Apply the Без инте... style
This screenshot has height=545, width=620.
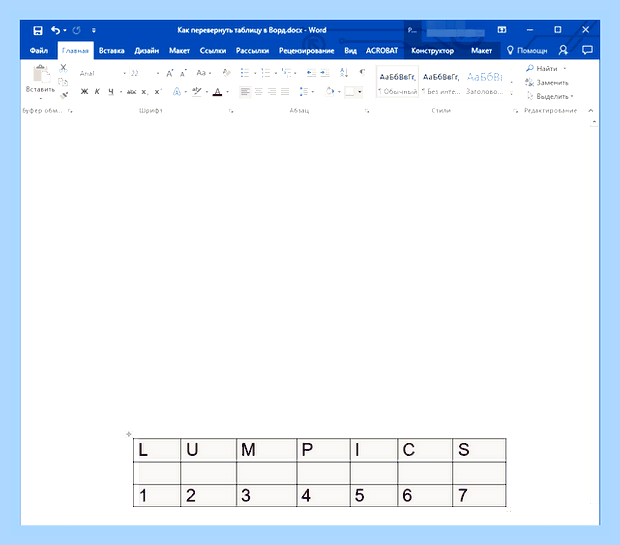point(441,83)
